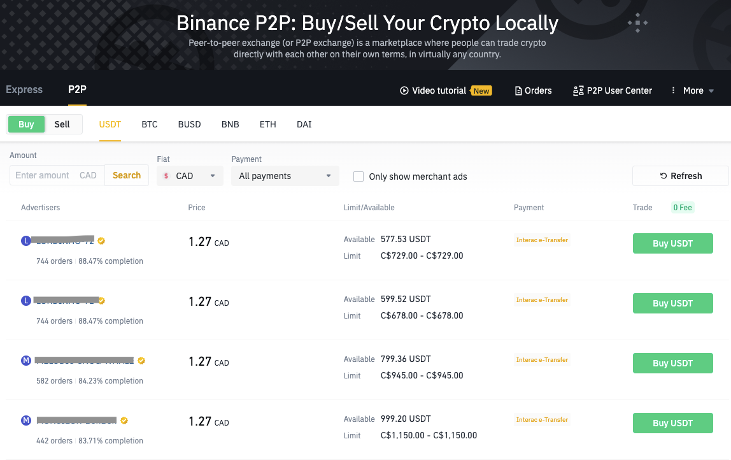
Task: Select the DAI crypto tab
Action: 304,124
